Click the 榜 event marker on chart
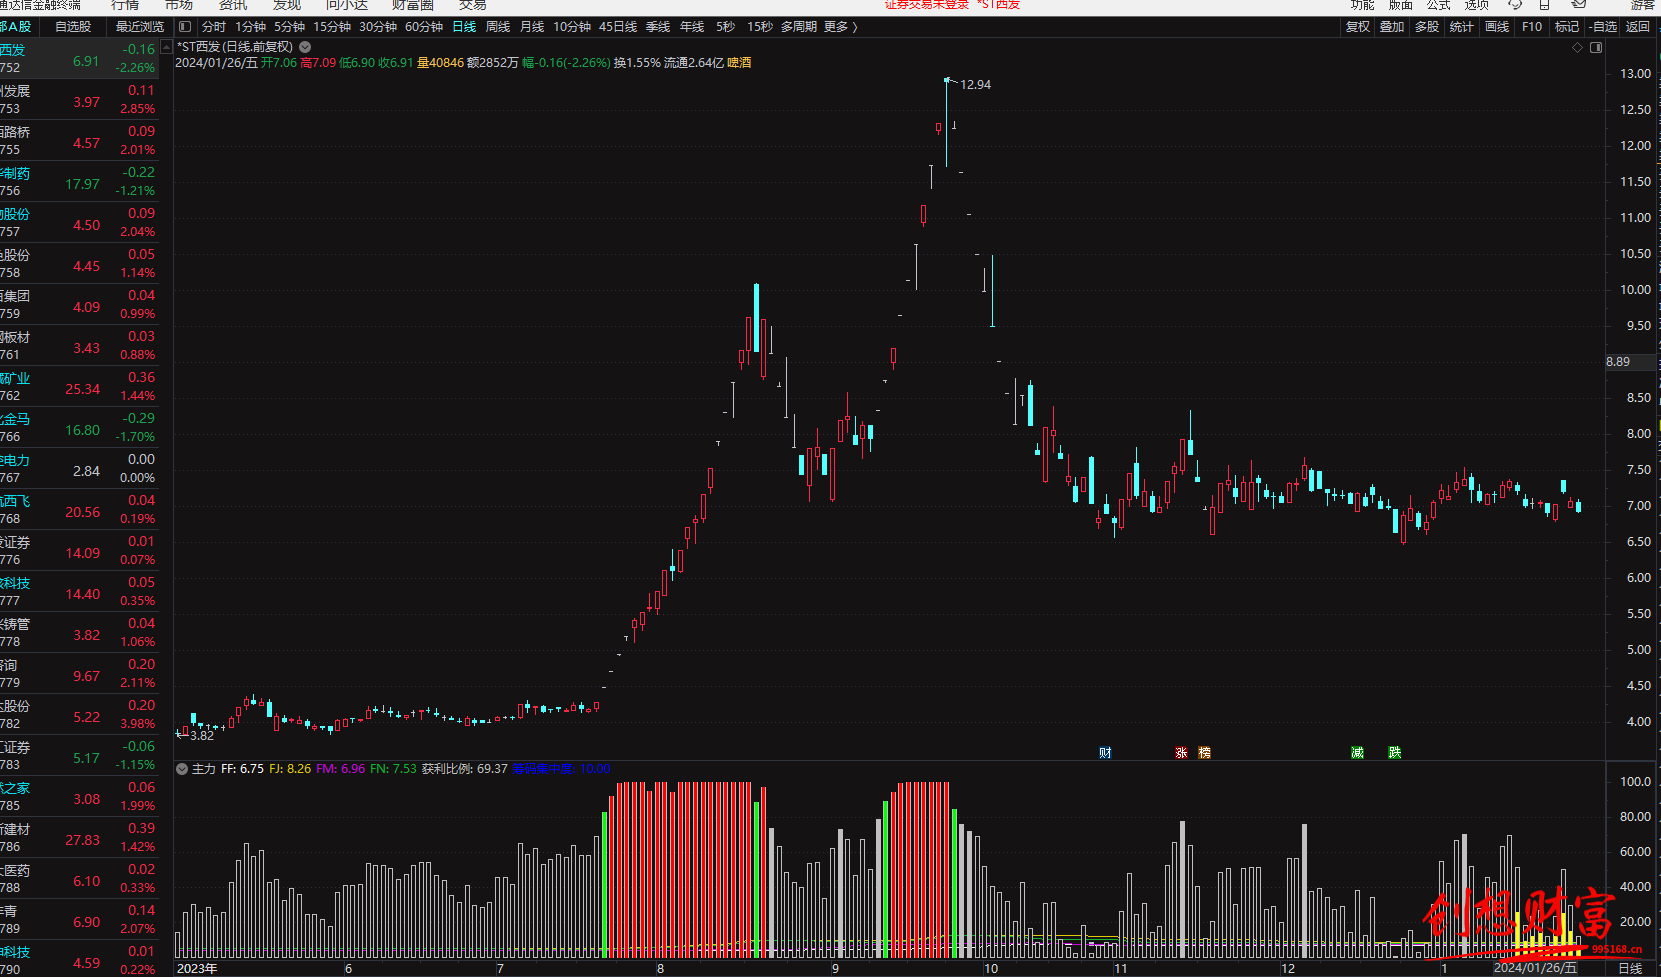This screenshot has width=1661, height=977. [1204, 753]
